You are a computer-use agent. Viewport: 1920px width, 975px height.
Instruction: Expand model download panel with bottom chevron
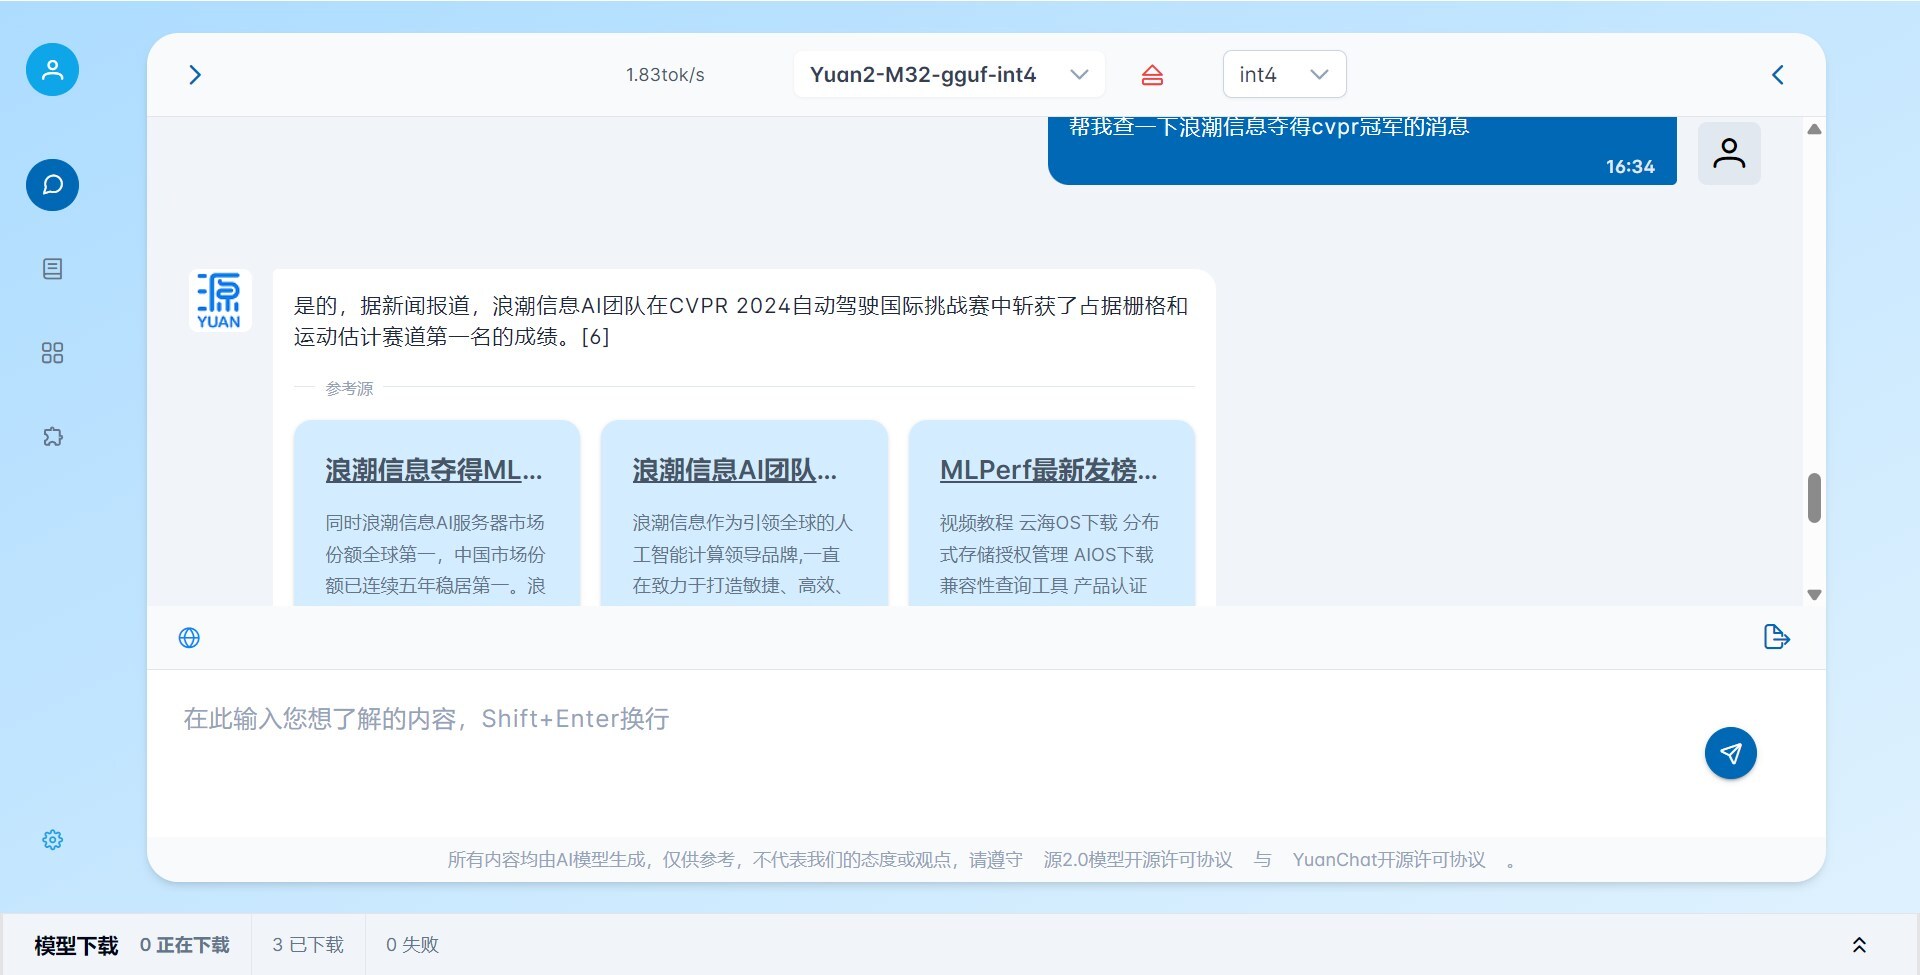(x=1860, y=944)
